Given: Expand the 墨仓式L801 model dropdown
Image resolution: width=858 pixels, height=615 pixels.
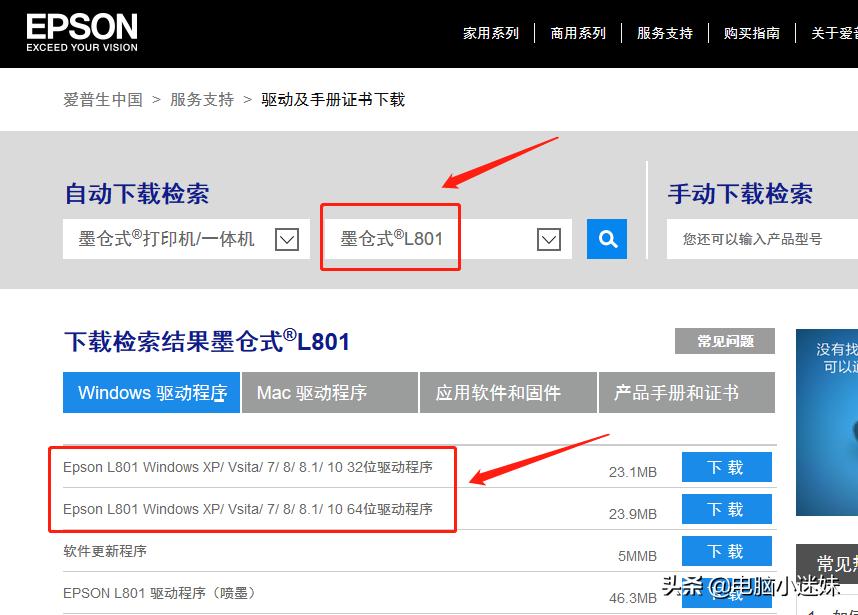Looking at the screenshot, I should 549,240.
